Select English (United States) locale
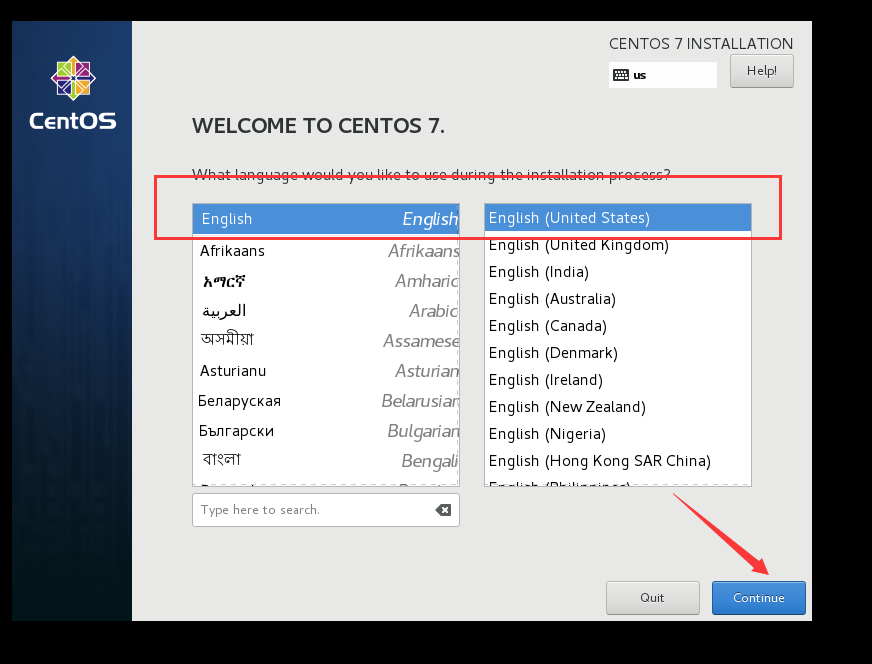 click(x=618, y=218)
